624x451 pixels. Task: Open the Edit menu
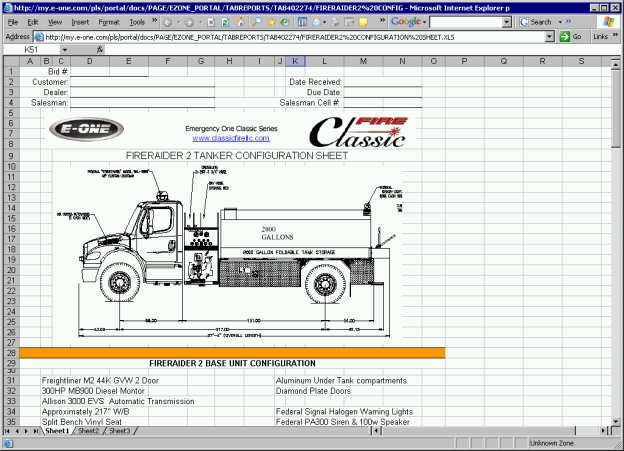33,22
